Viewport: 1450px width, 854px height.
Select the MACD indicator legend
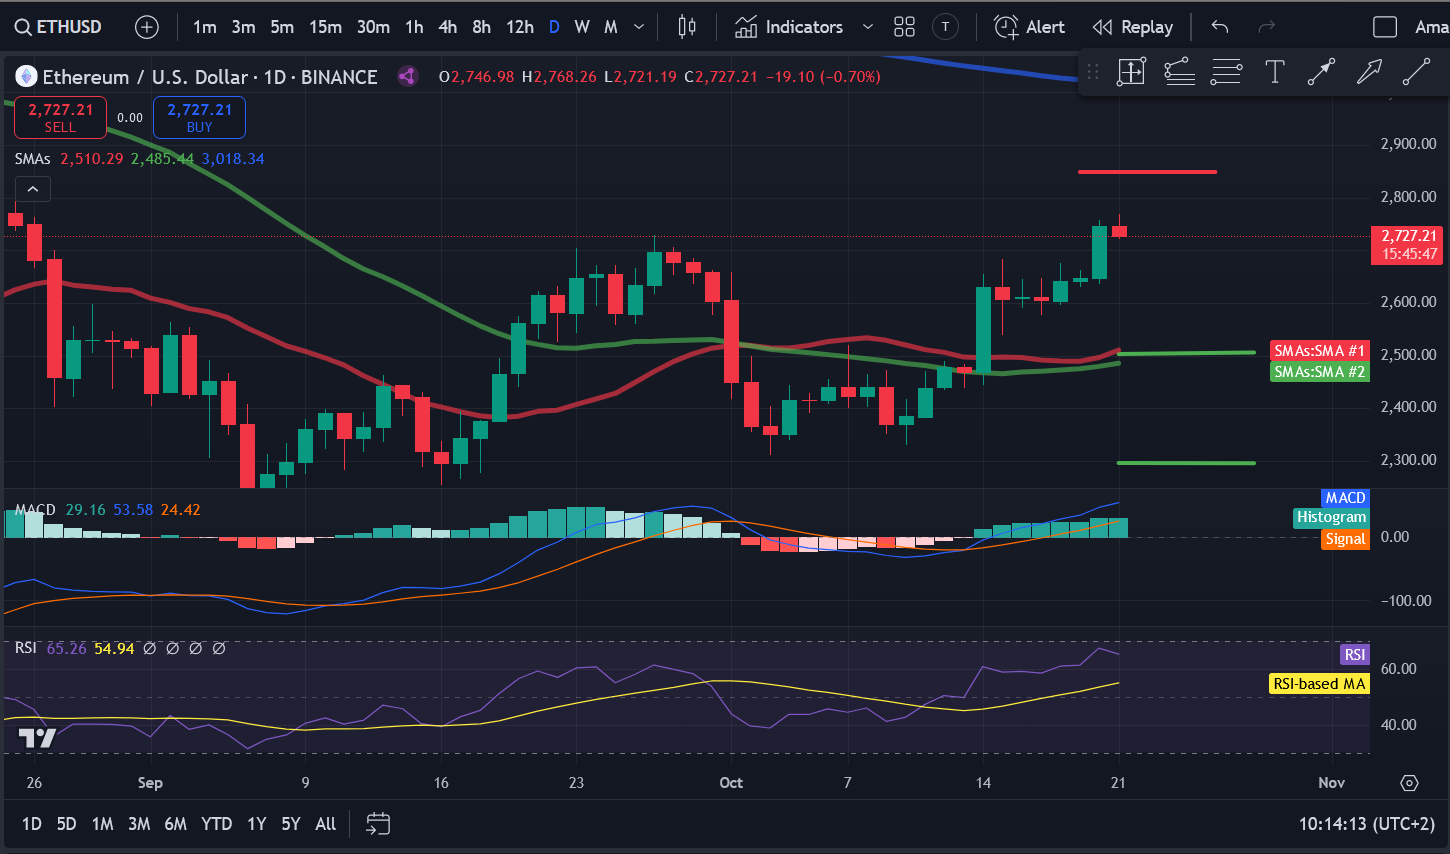pos(35,510)
